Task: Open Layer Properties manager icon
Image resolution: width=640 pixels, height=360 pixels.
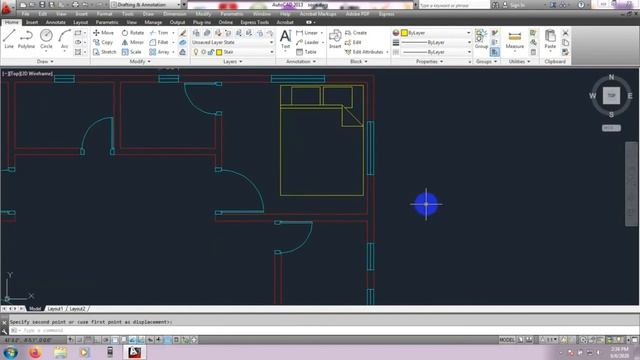Action: pos(196,33)
